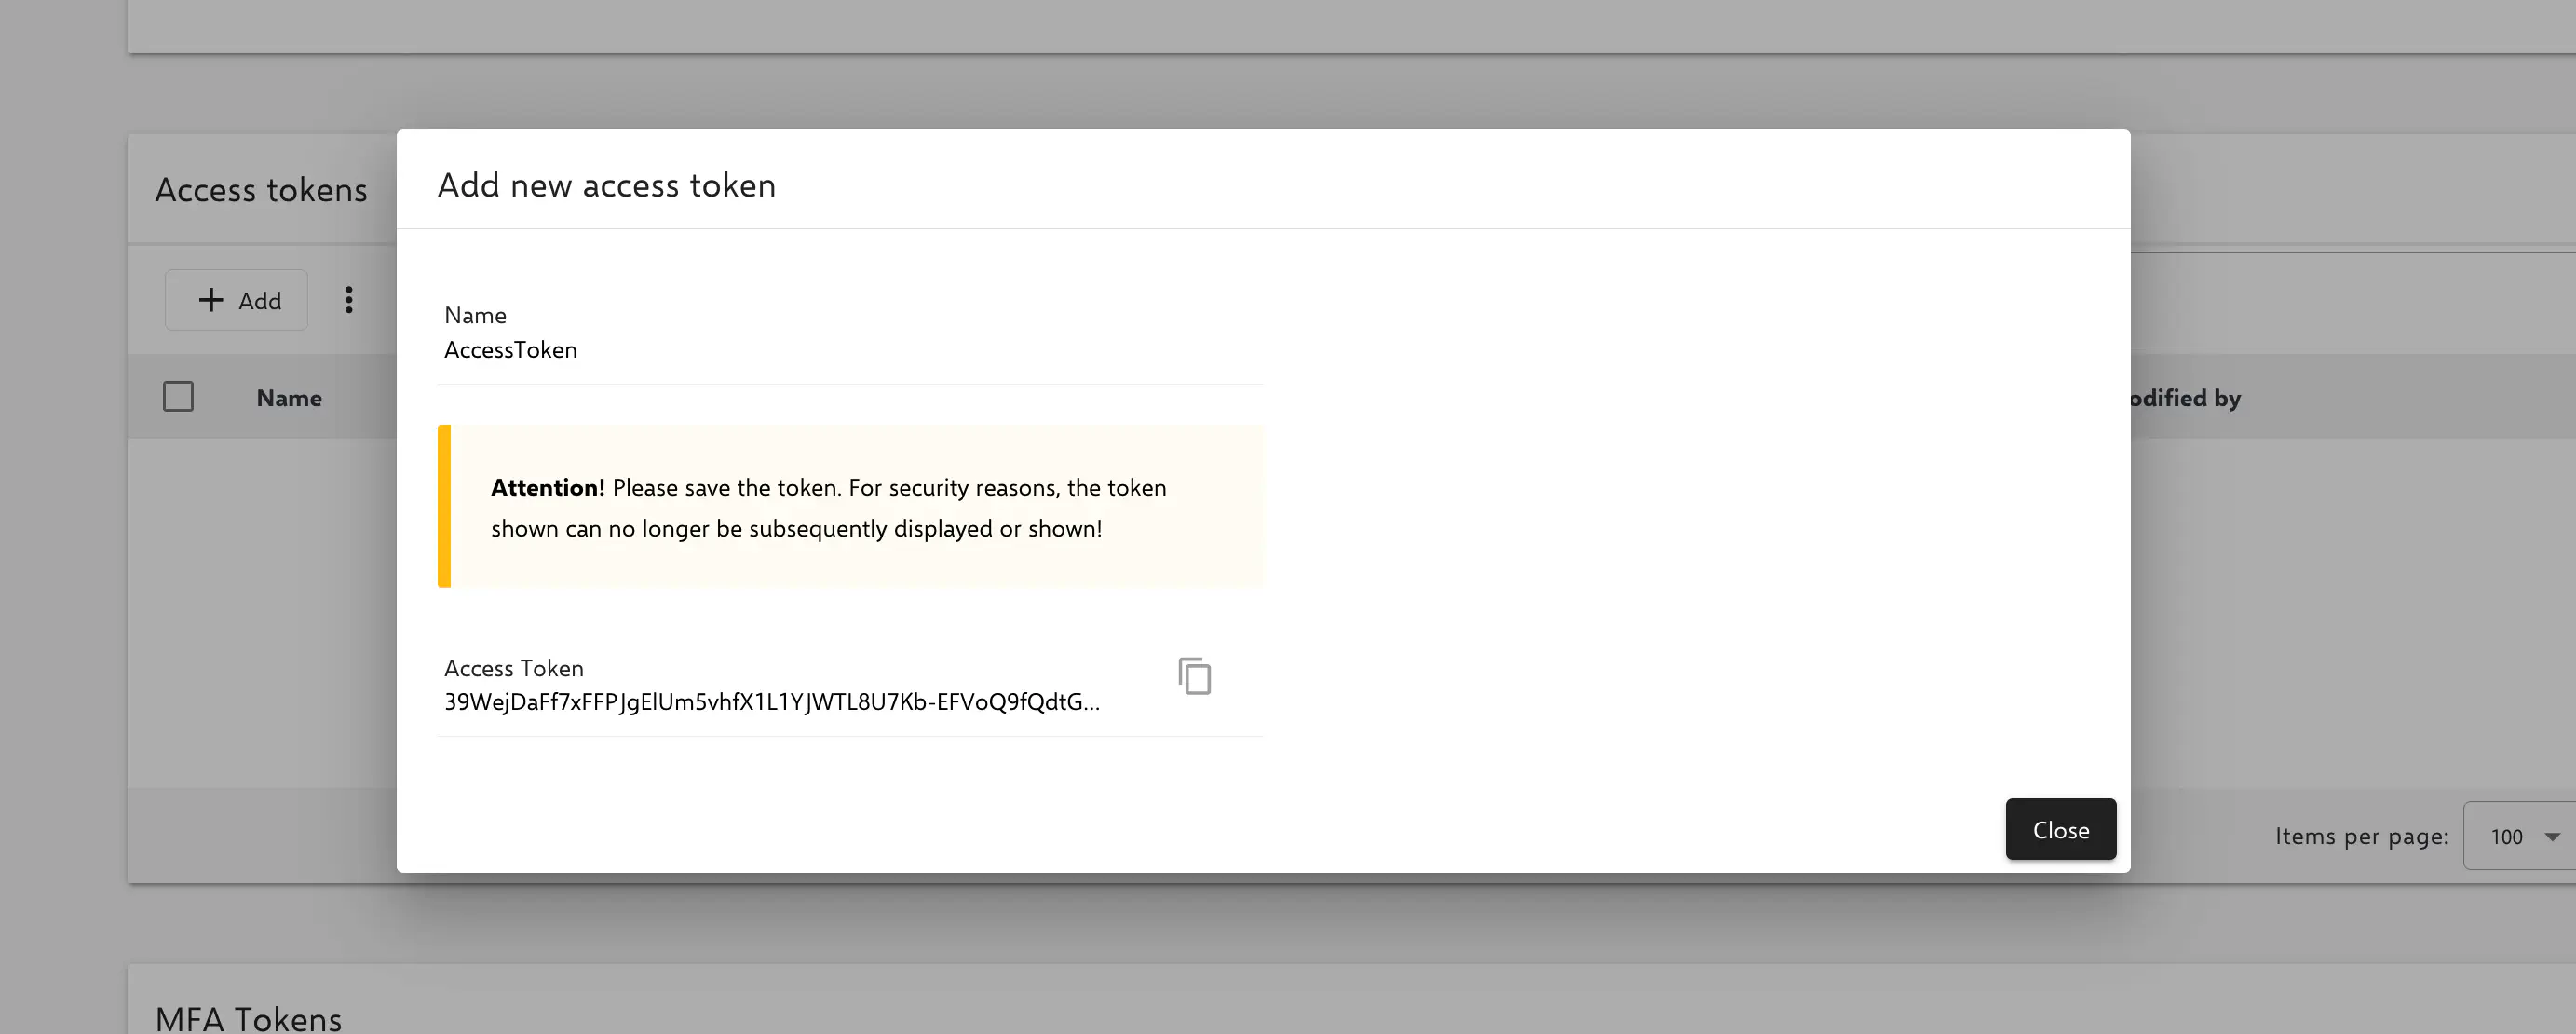Viewport: 2576px width, 1034px height.
Task: Copy the access token to clipboard
Action: (x=1194, y=677)
